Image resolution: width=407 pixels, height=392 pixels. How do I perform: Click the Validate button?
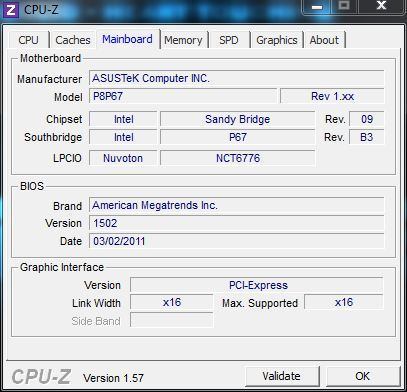(282, 376)
